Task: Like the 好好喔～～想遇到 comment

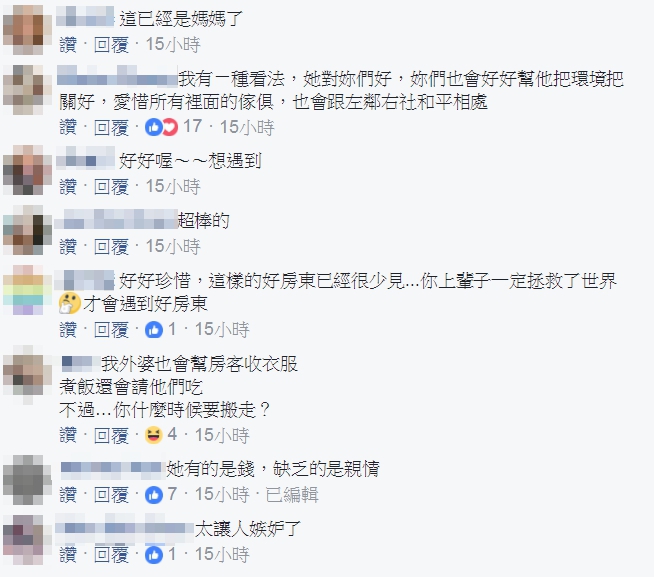Action: 68,186
